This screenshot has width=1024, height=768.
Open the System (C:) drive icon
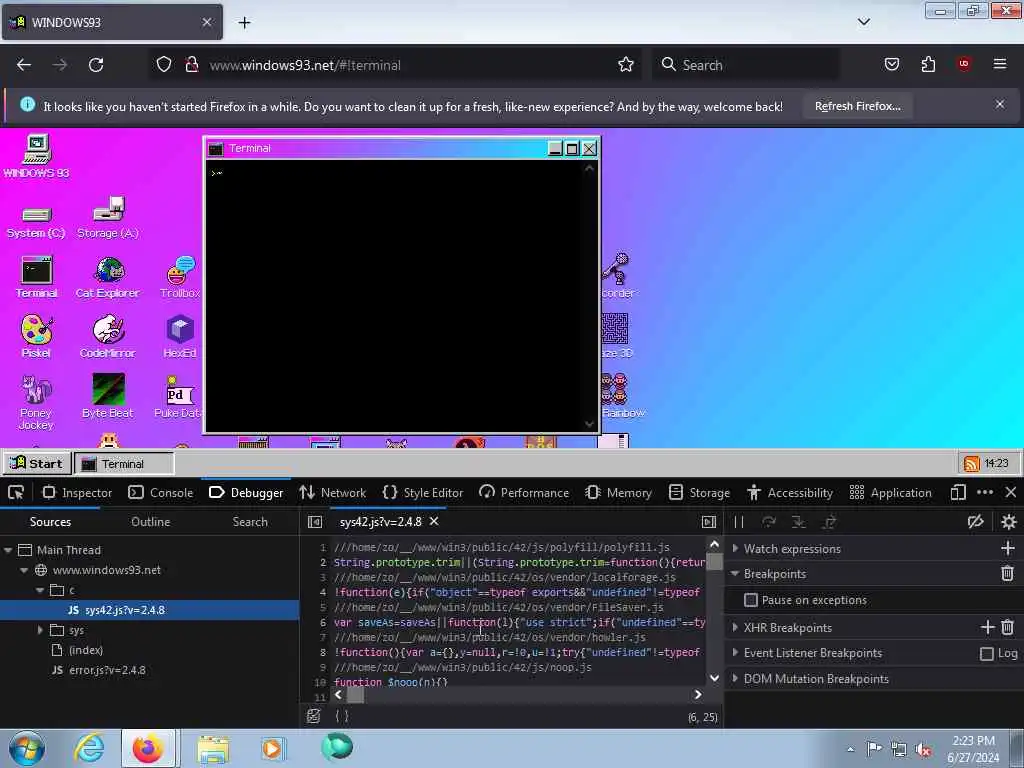[36, 222]
